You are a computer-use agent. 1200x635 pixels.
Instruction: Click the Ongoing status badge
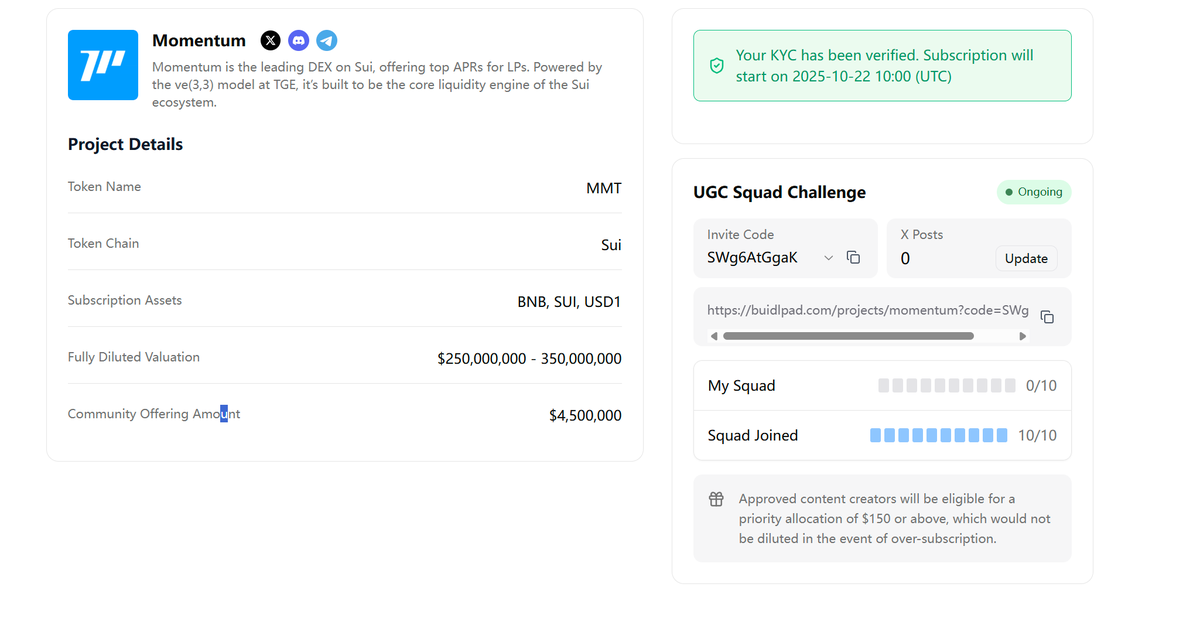(x=1034, y=192)
